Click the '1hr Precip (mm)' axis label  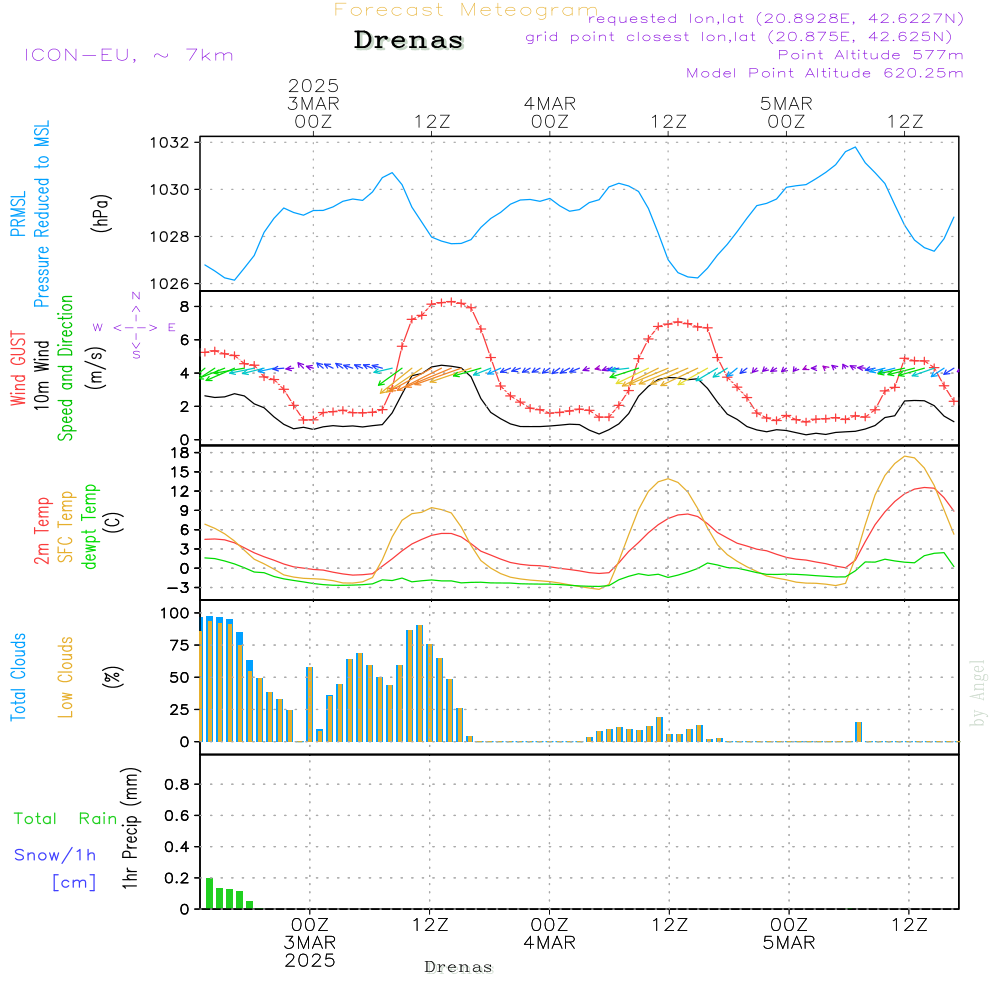pyautogui.click(x=130, y=828)
